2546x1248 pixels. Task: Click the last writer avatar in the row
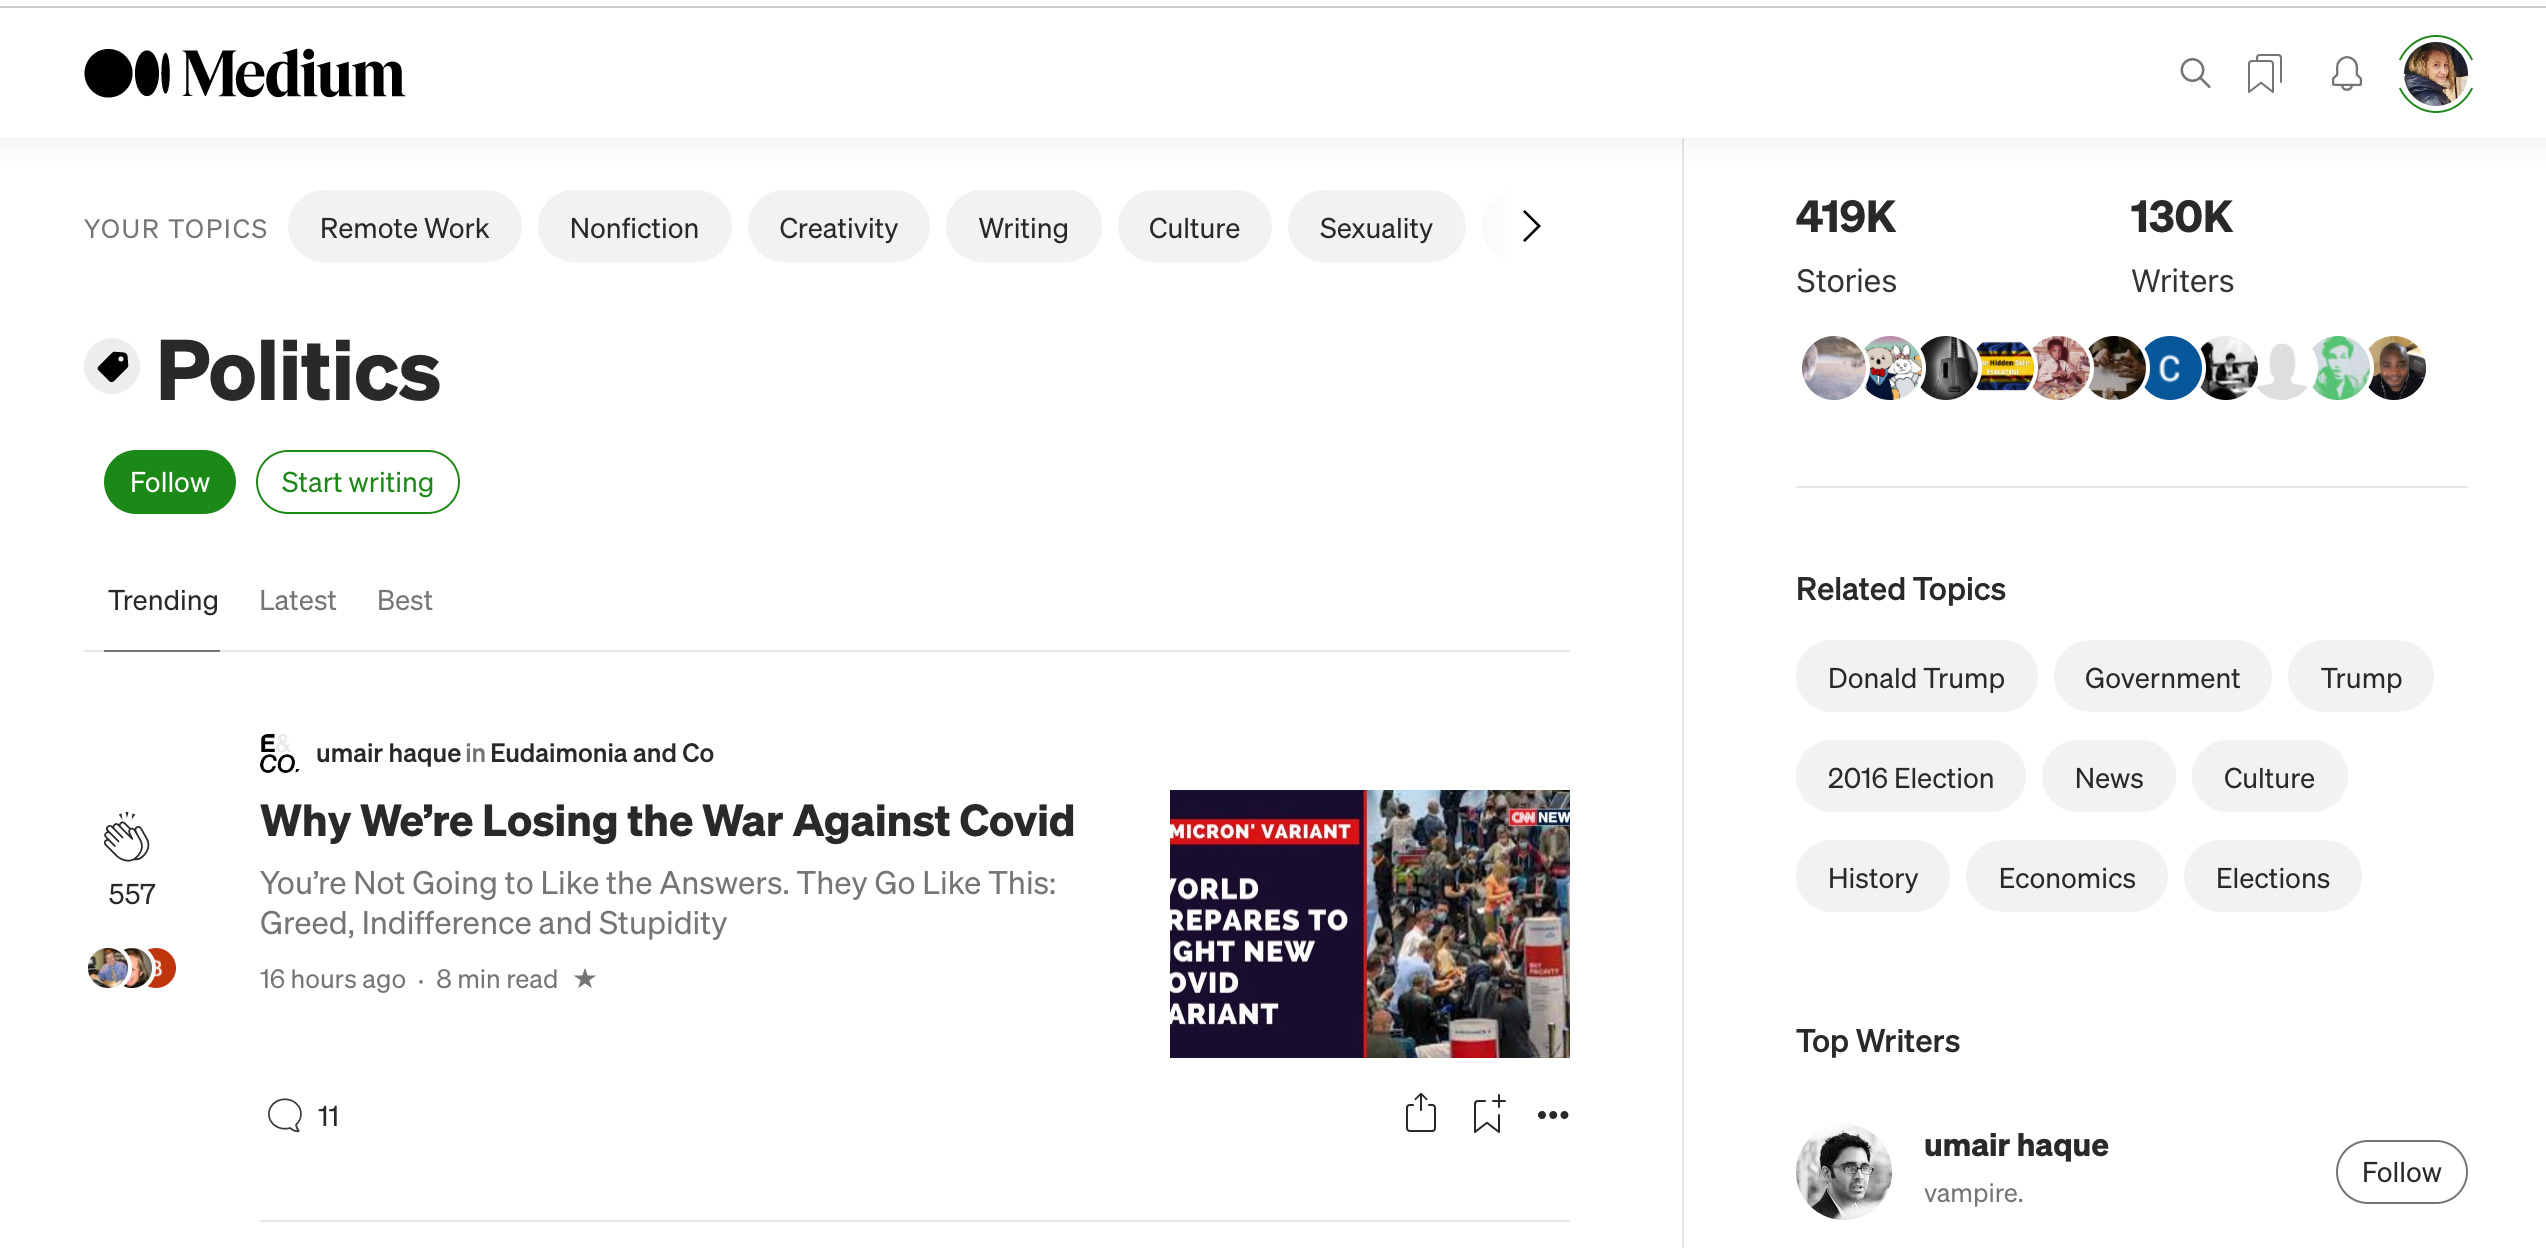point(2396,368)
